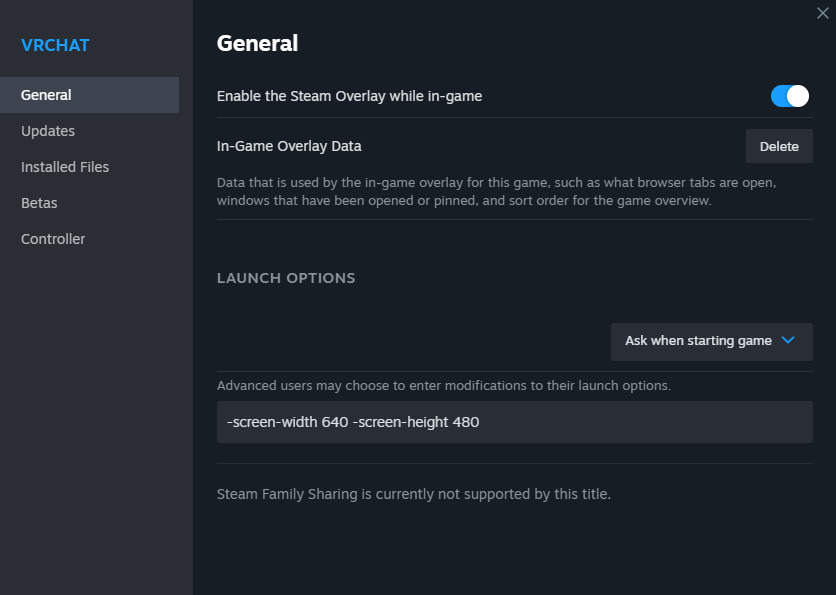
Task: Expand the 'Ask when starting game' dropdown
Action: click(712, 342)
